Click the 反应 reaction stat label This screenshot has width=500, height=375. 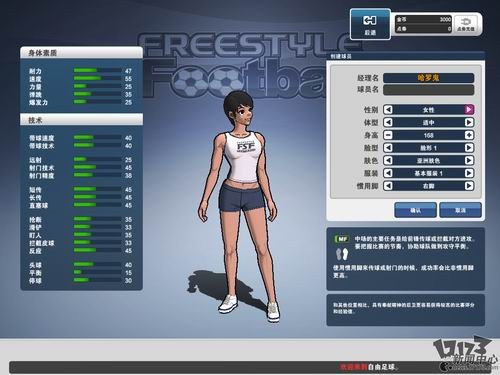(35, 251)
